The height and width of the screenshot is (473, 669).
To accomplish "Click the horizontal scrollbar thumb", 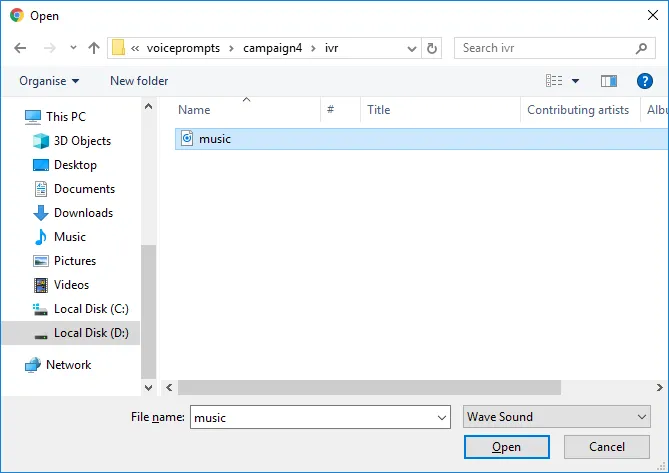I will tap(369, 388).
